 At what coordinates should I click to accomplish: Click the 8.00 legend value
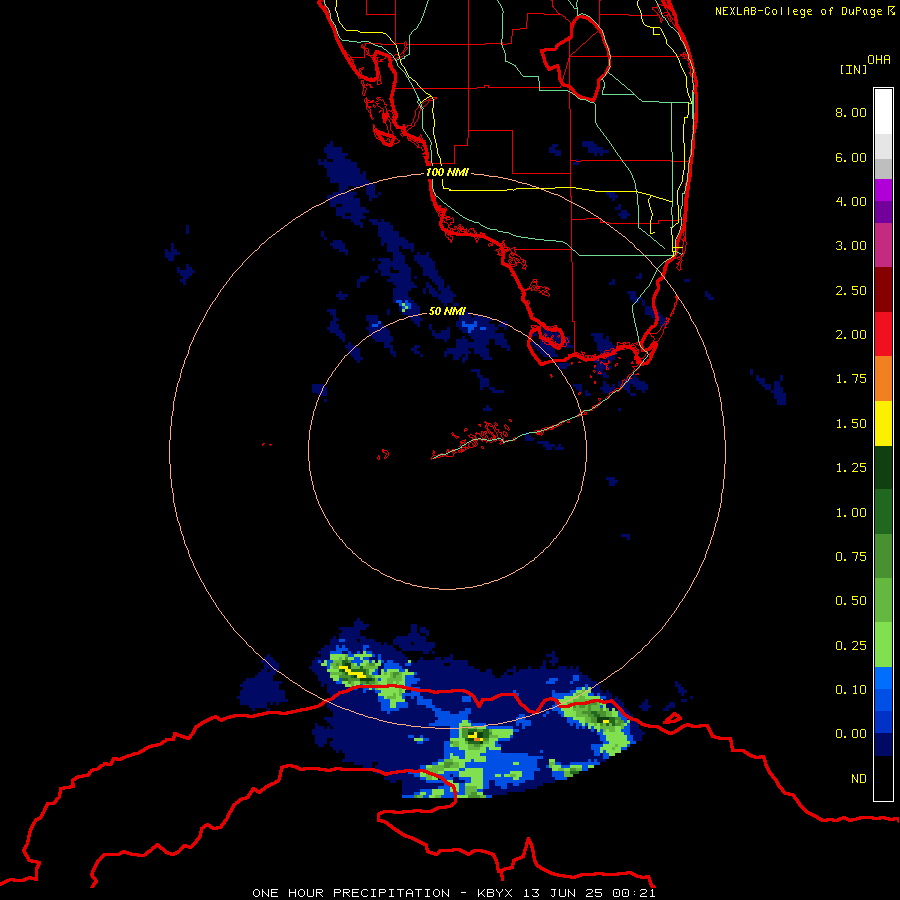851,112
